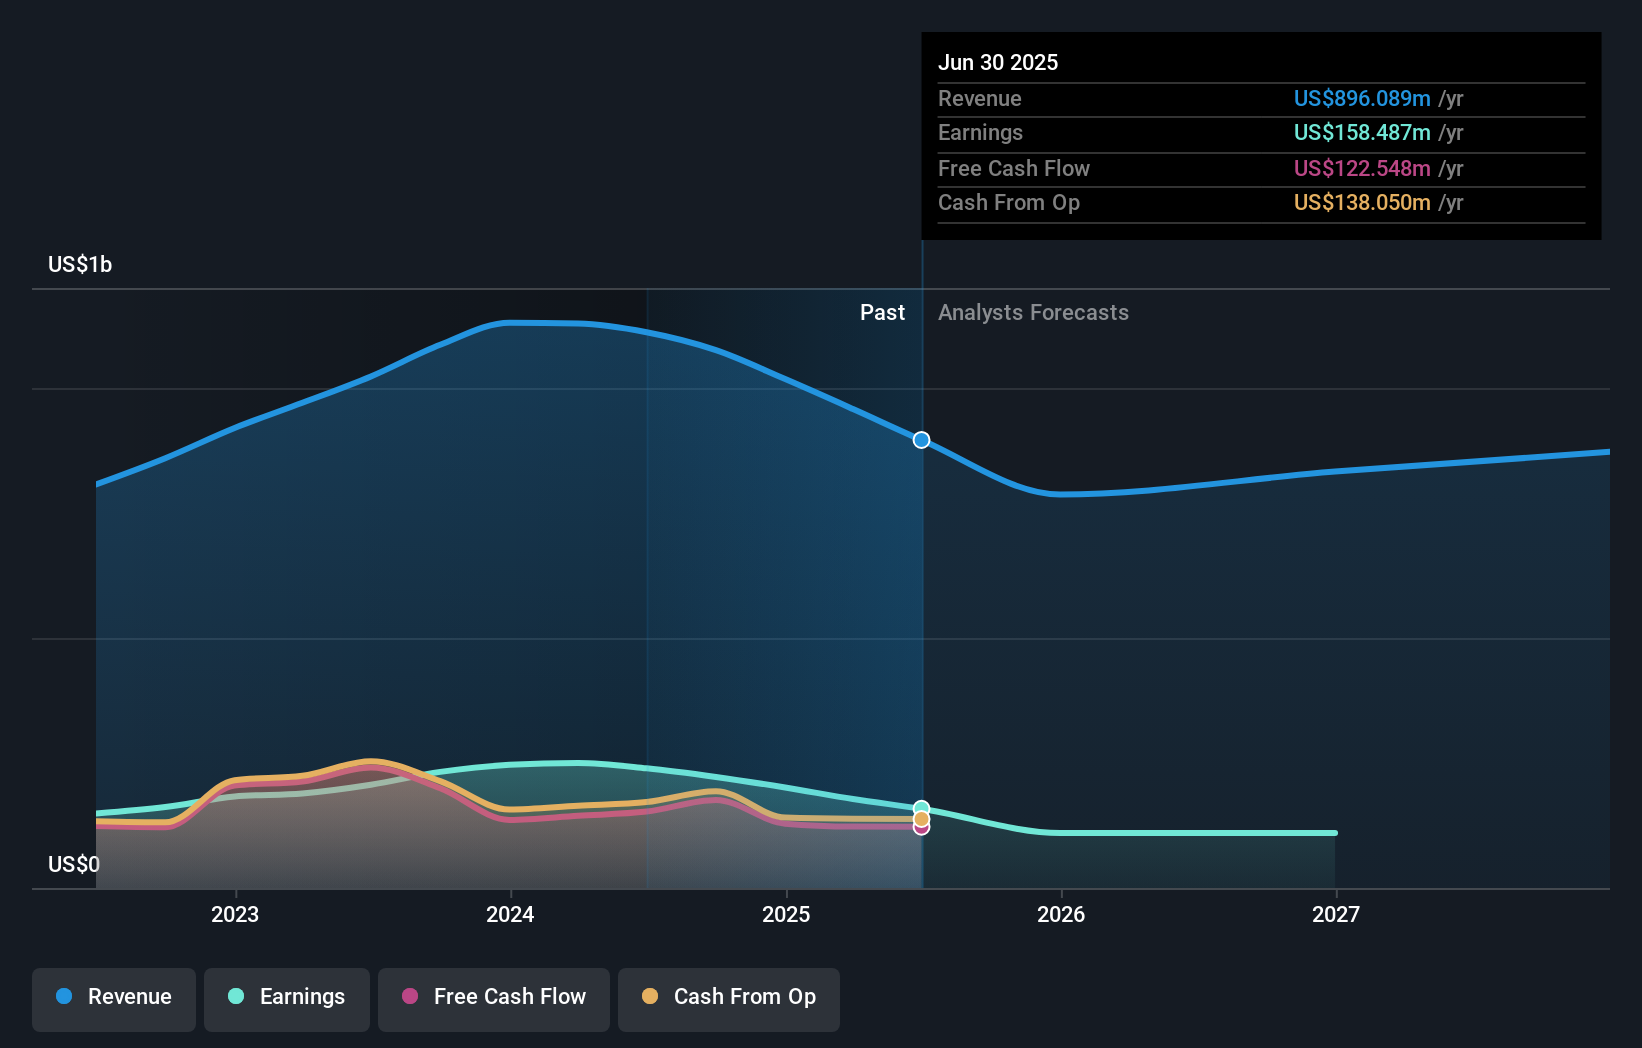Click the Analysts Forecasts label

[1033, 313]
